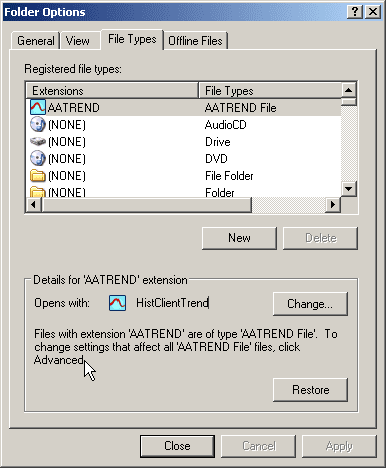Sort by the Extensions column header

pyautogui.click(x=112, y=91)
